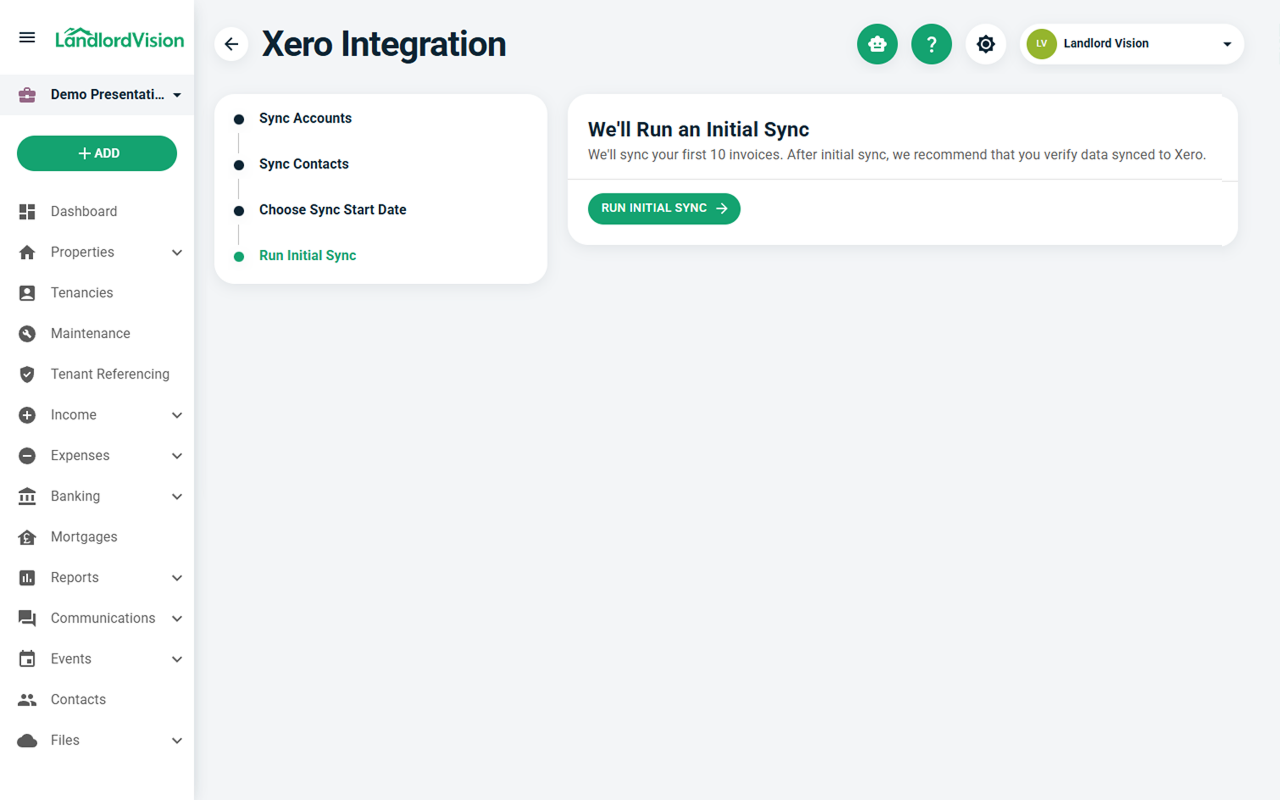This screenshot has width=1280, height=800.
Task: Click the Maintenance wrench icon
Action: [27, 334]
